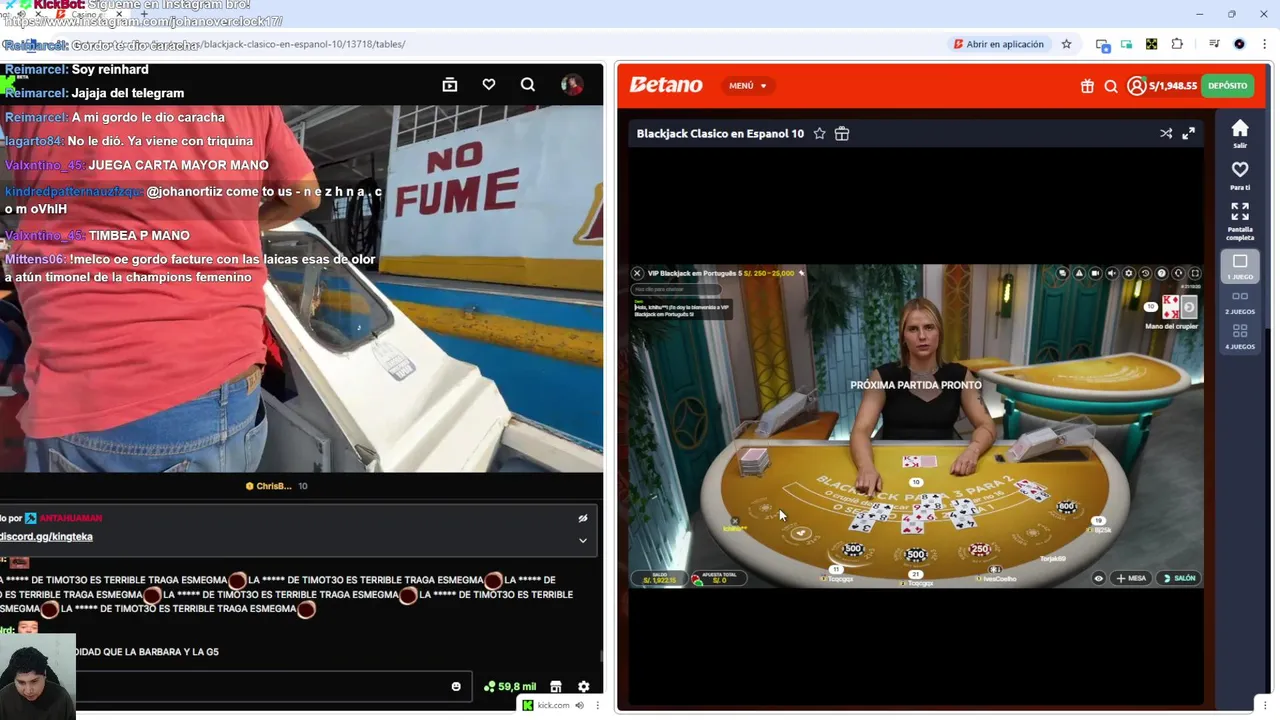This screenshot has width=1280, height=720.
Task: Click the ANTAHUAMAN username
Action: coord(71,518)
